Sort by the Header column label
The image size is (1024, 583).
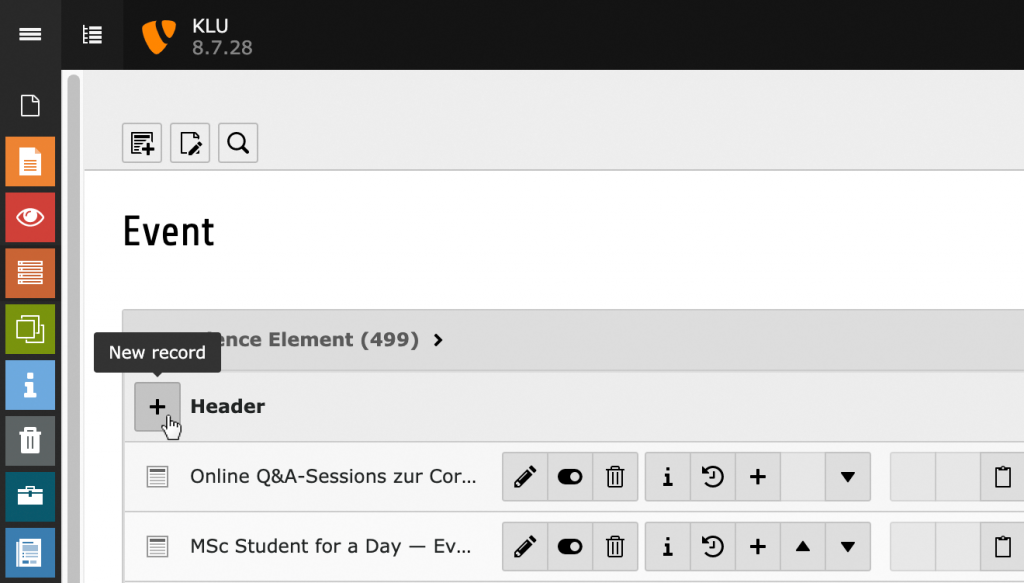(x=227, y=406)
